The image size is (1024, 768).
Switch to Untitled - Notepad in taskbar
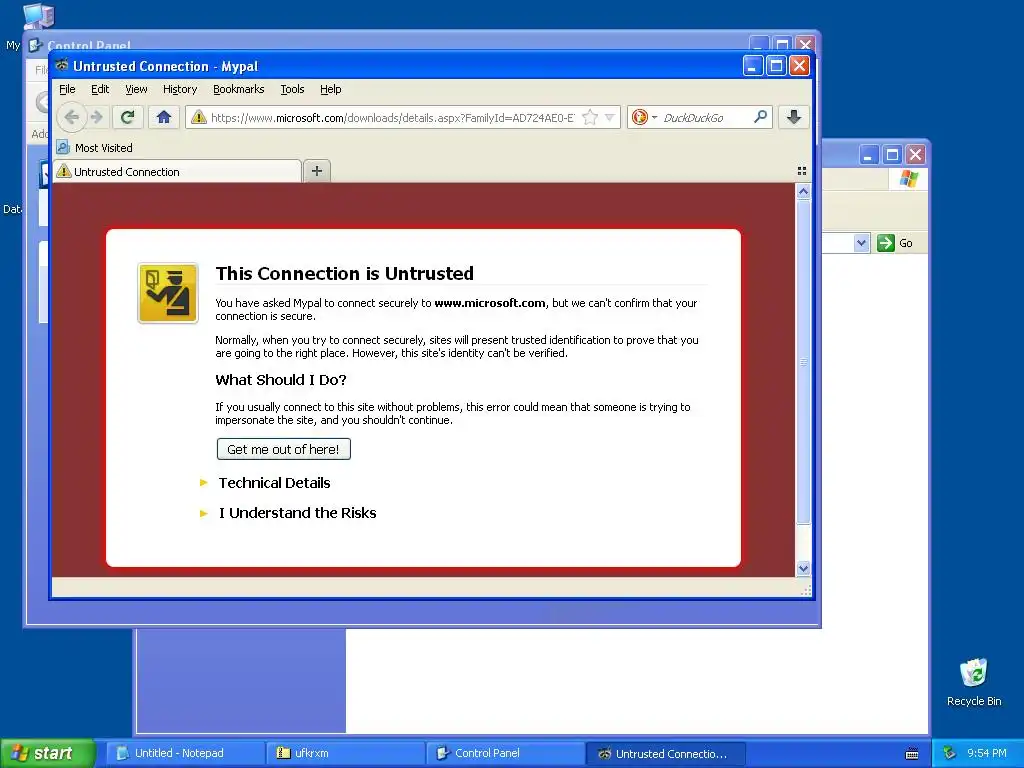click(x=185, y=753)
